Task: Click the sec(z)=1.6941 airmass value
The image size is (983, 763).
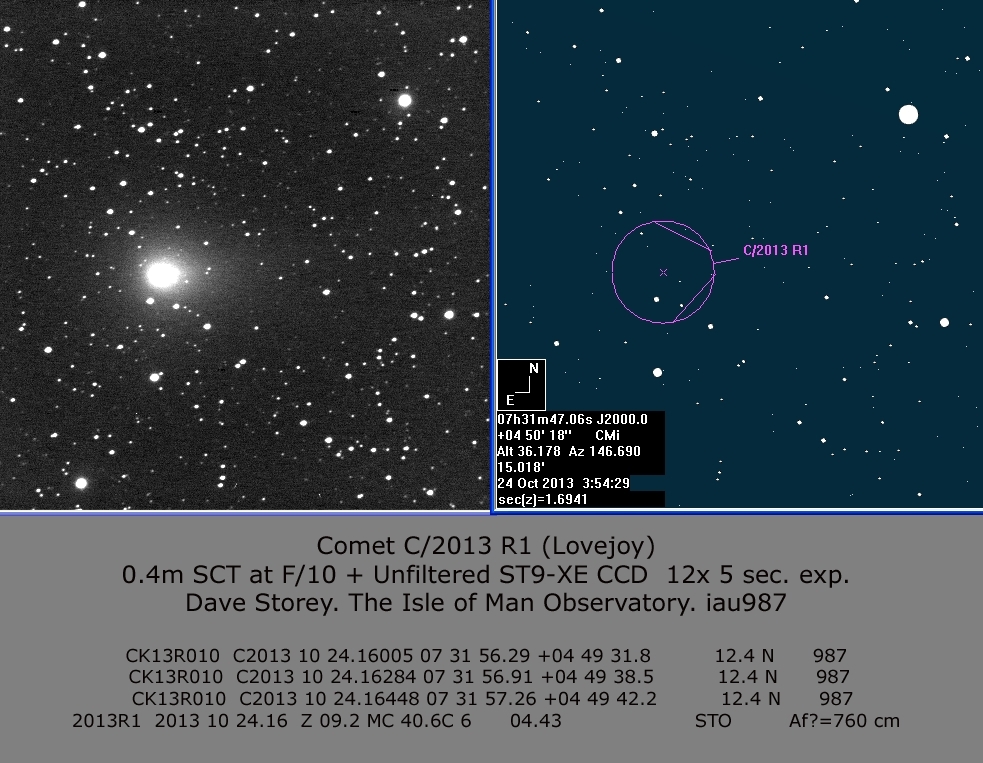Action: [542, 500]
